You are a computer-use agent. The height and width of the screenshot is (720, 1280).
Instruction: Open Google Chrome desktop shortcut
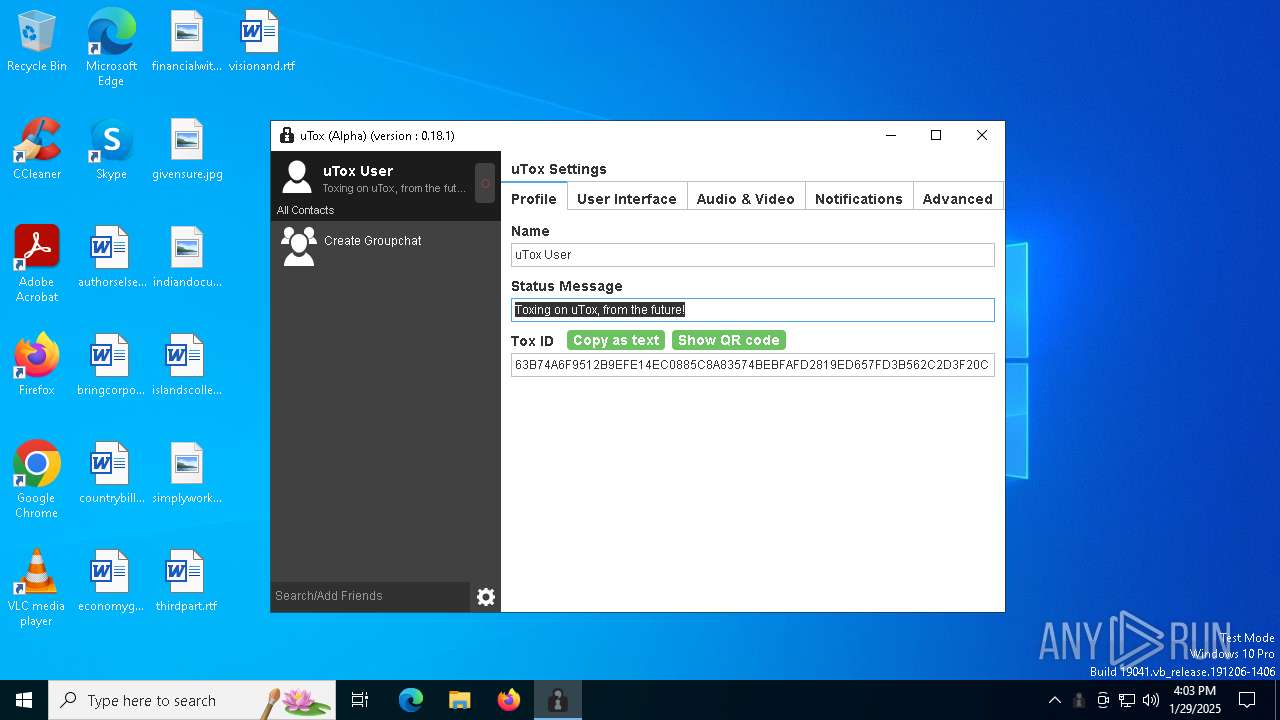[37, 480]
